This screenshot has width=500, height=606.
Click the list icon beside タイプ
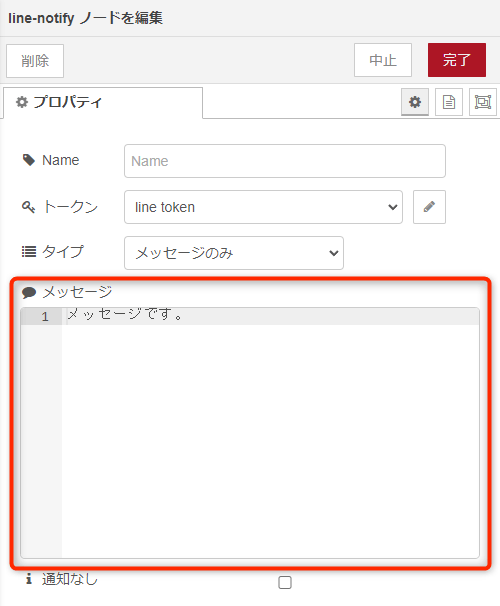(29, 252)
